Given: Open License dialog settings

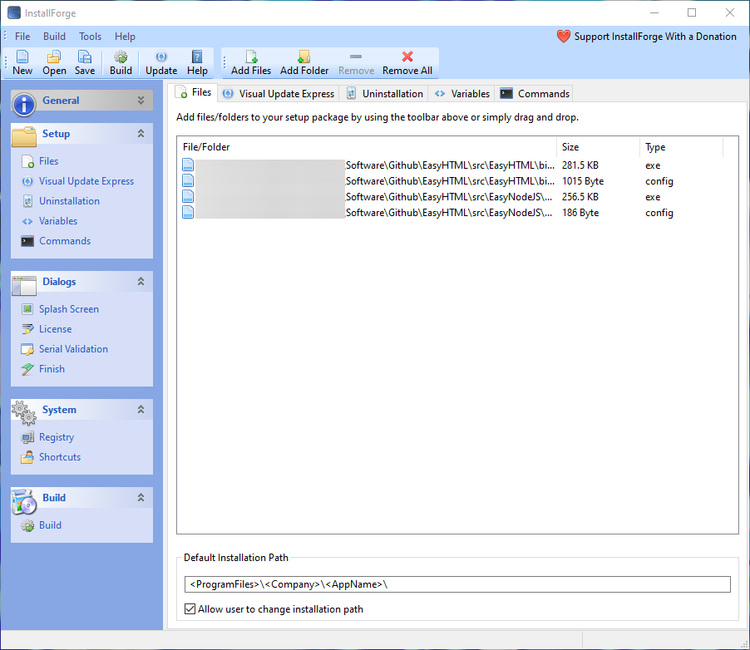Looking at the screenshot, I should (x=55, y=329).
